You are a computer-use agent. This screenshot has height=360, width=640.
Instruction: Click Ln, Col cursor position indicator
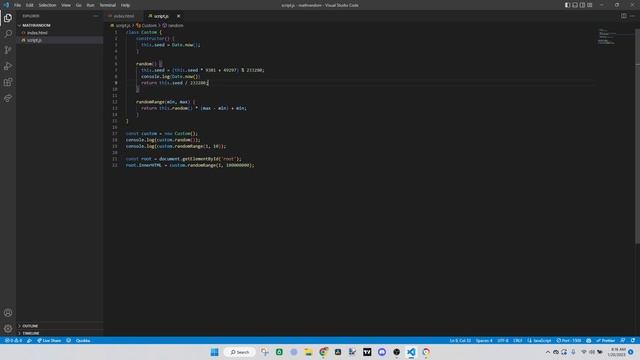(460, 340)
